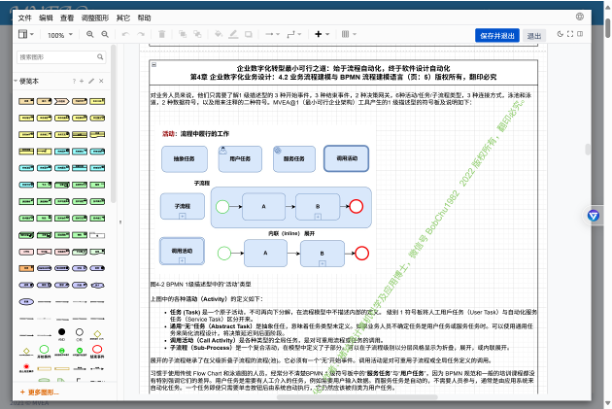Image resolution: width=612 pixels, height=409 pixels.
Task: Open the 查看 menu
Action: click(67, 18)
